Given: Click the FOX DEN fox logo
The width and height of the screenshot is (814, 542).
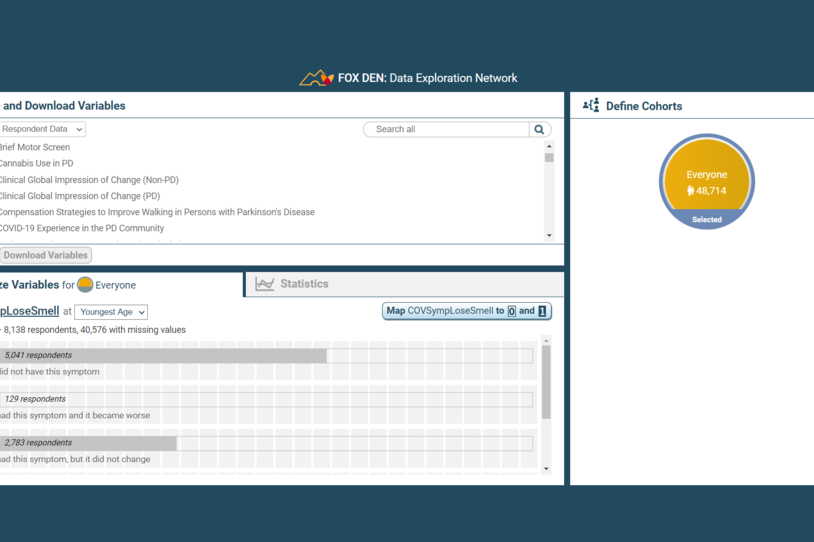Looking at the screenshot, I should 316,77.
